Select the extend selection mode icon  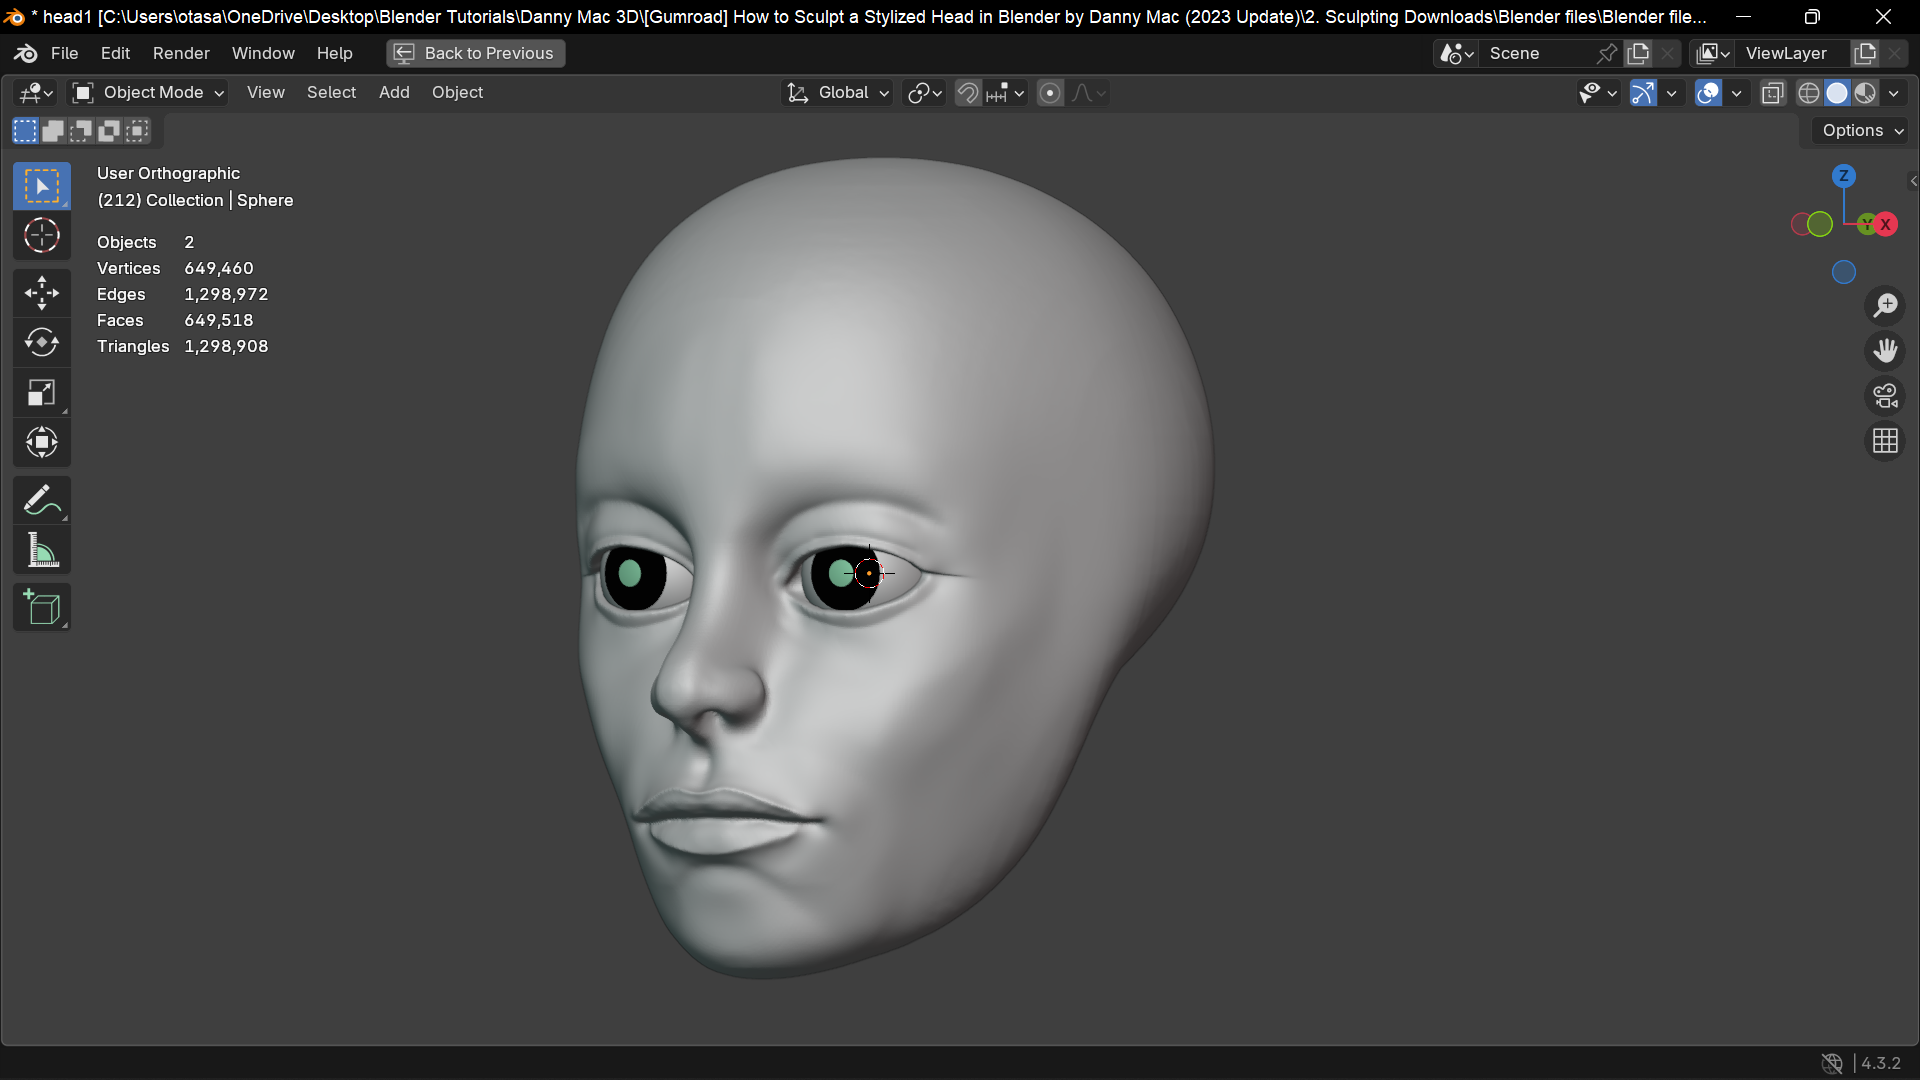click(53, 130)
